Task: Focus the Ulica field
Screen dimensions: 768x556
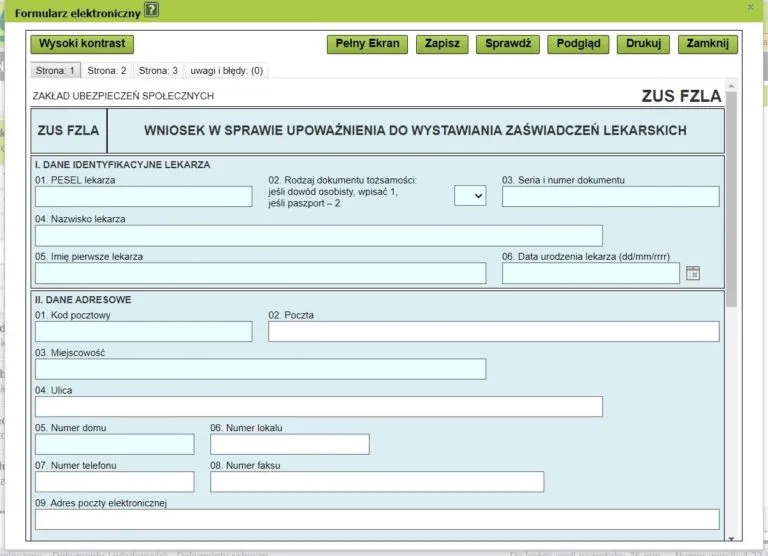Action: [319, 407]
